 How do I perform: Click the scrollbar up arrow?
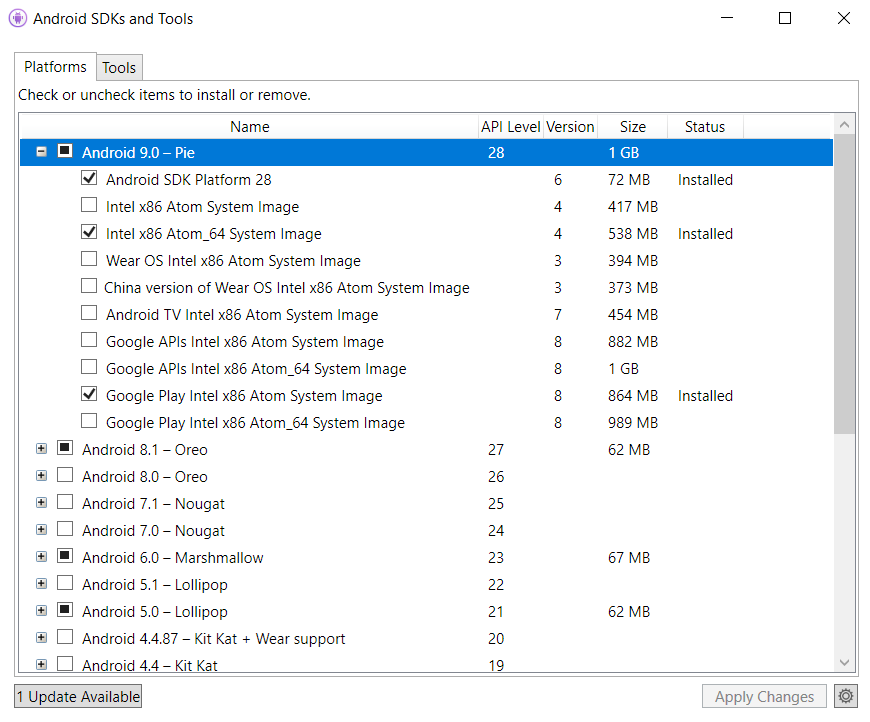tap(844, 125)
